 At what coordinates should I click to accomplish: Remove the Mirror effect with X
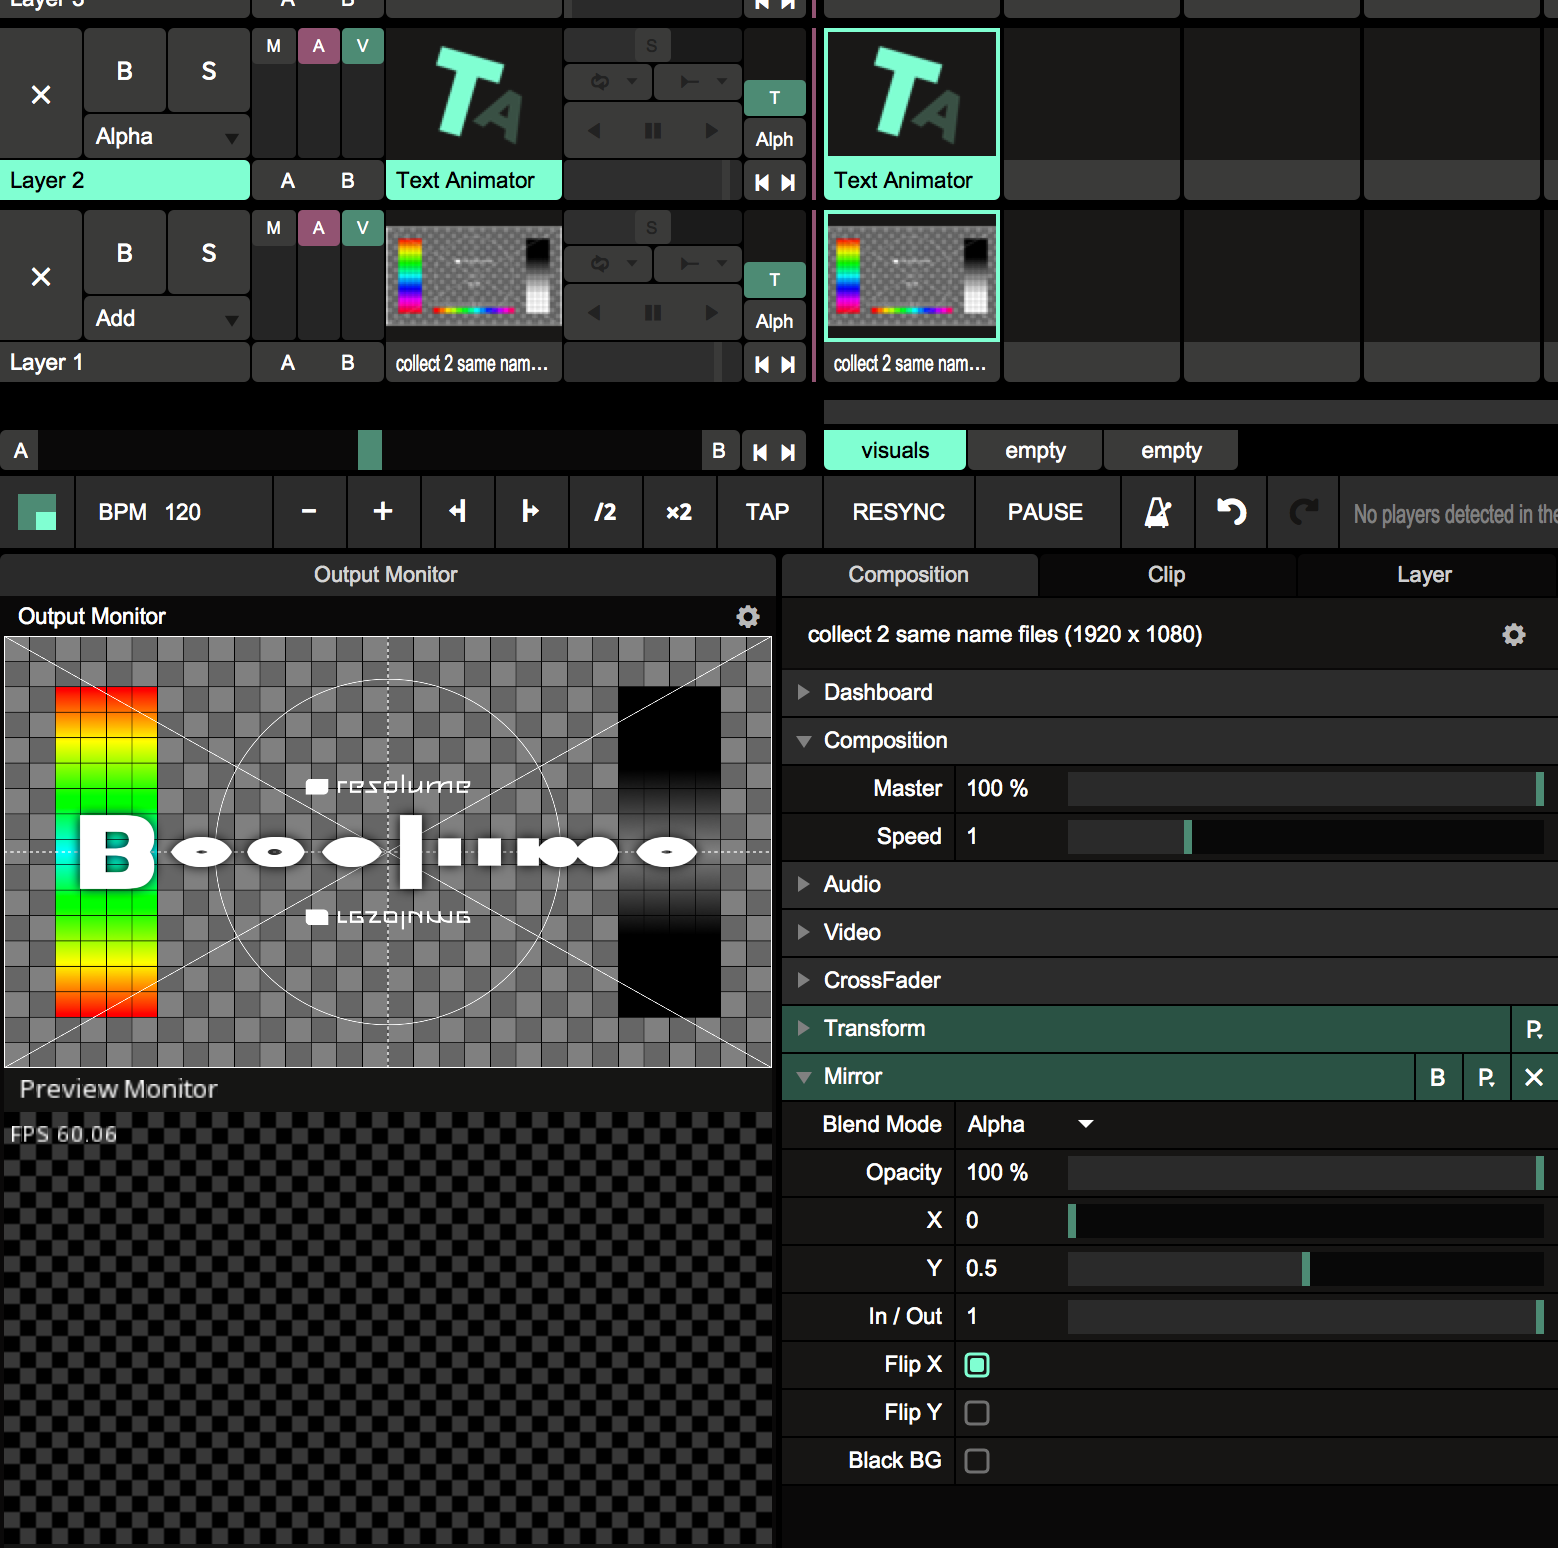[1533, 1077]
